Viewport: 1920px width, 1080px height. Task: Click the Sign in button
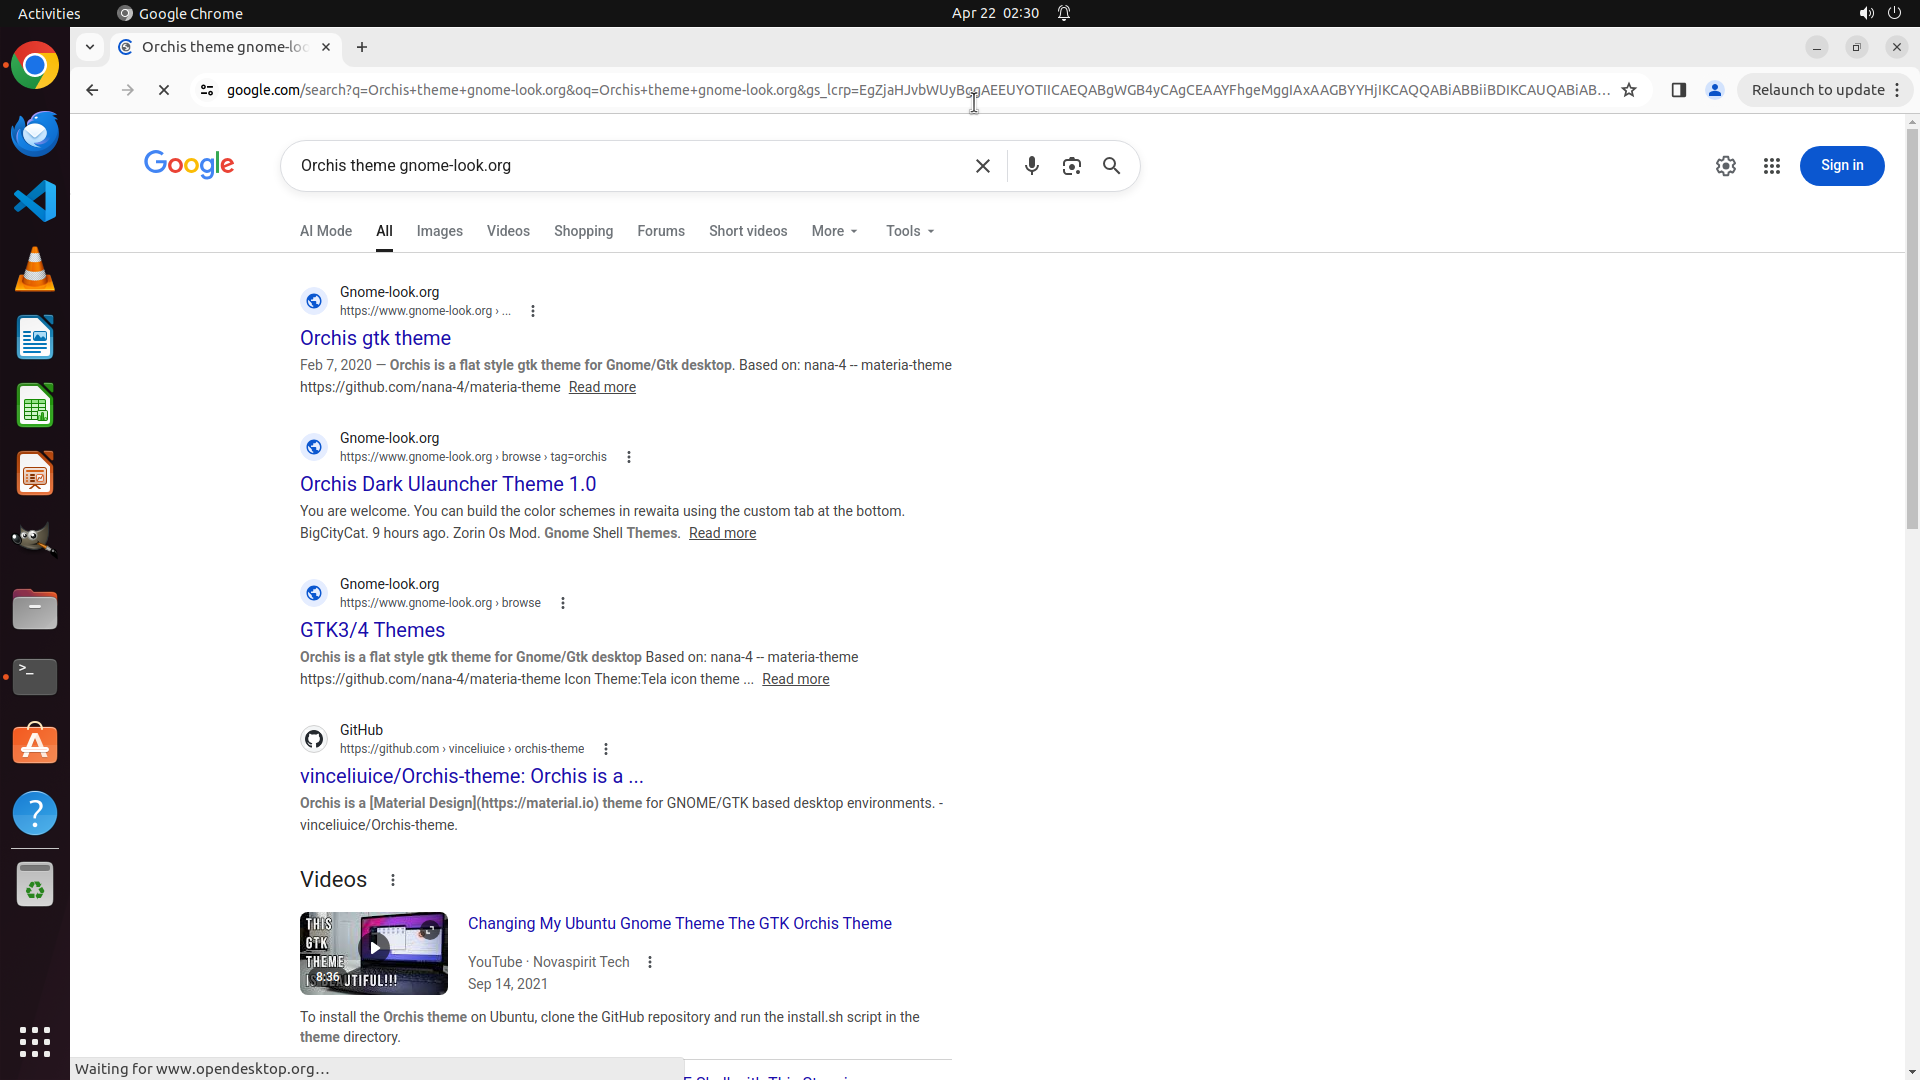point(1841,166)
